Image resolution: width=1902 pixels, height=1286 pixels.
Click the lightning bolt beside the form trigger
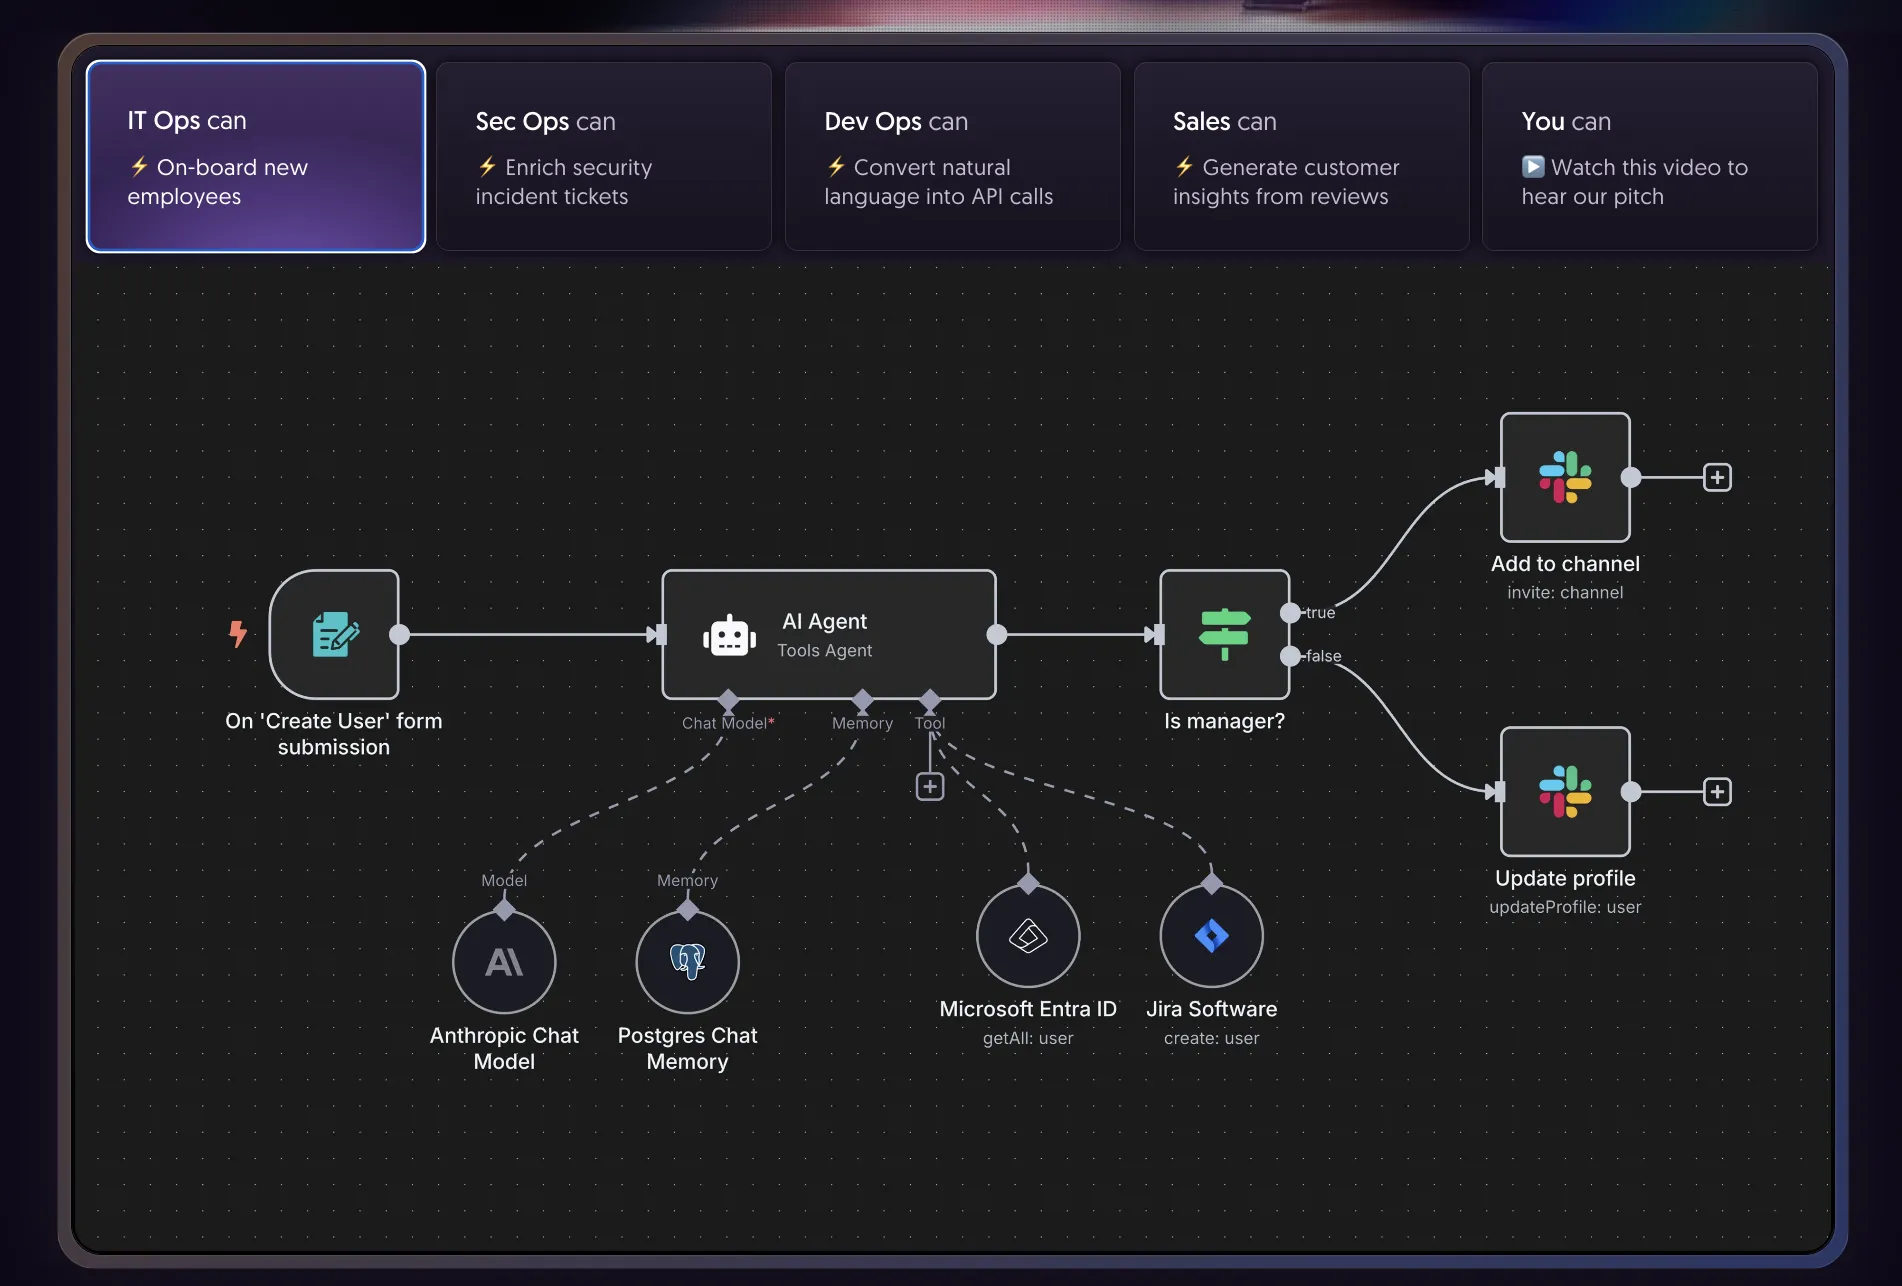(238, 633)
